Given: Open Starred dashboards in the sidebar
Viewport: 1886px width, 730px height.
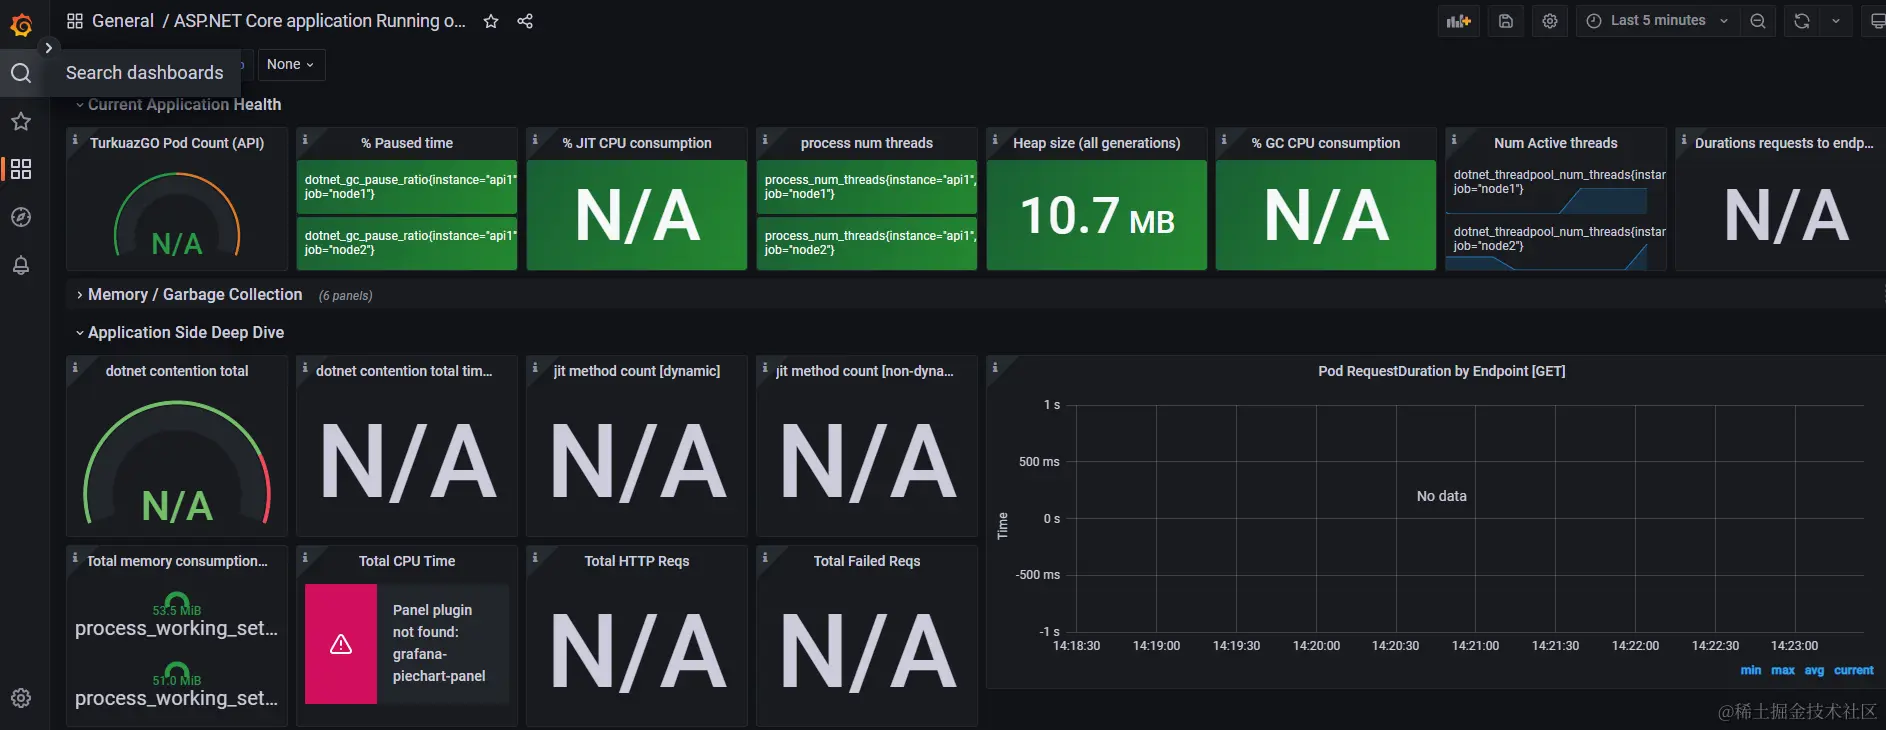Looking at the screenshot, I should [x=21, y=121].
